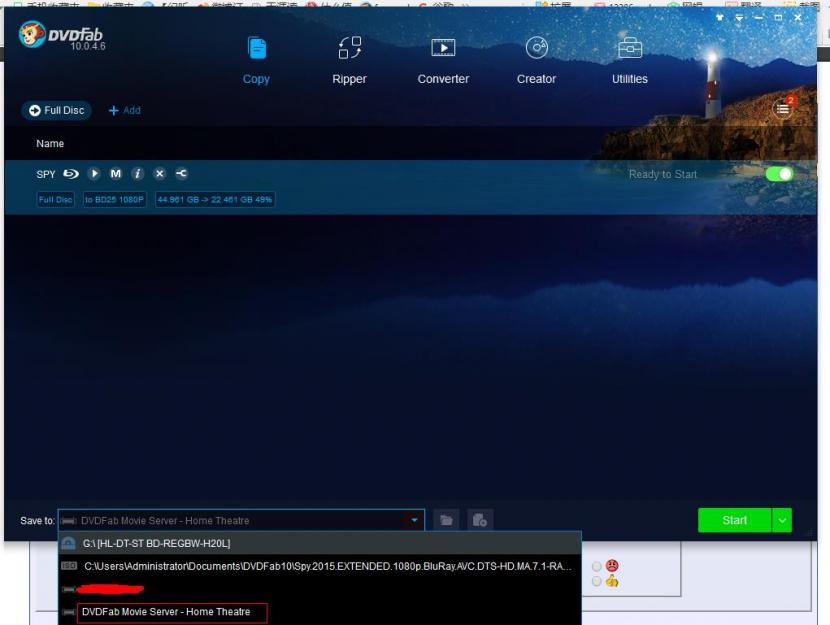Select the angry face radio button in background window
The width and height of the screenshot is (830, 625).
(597, 566)
